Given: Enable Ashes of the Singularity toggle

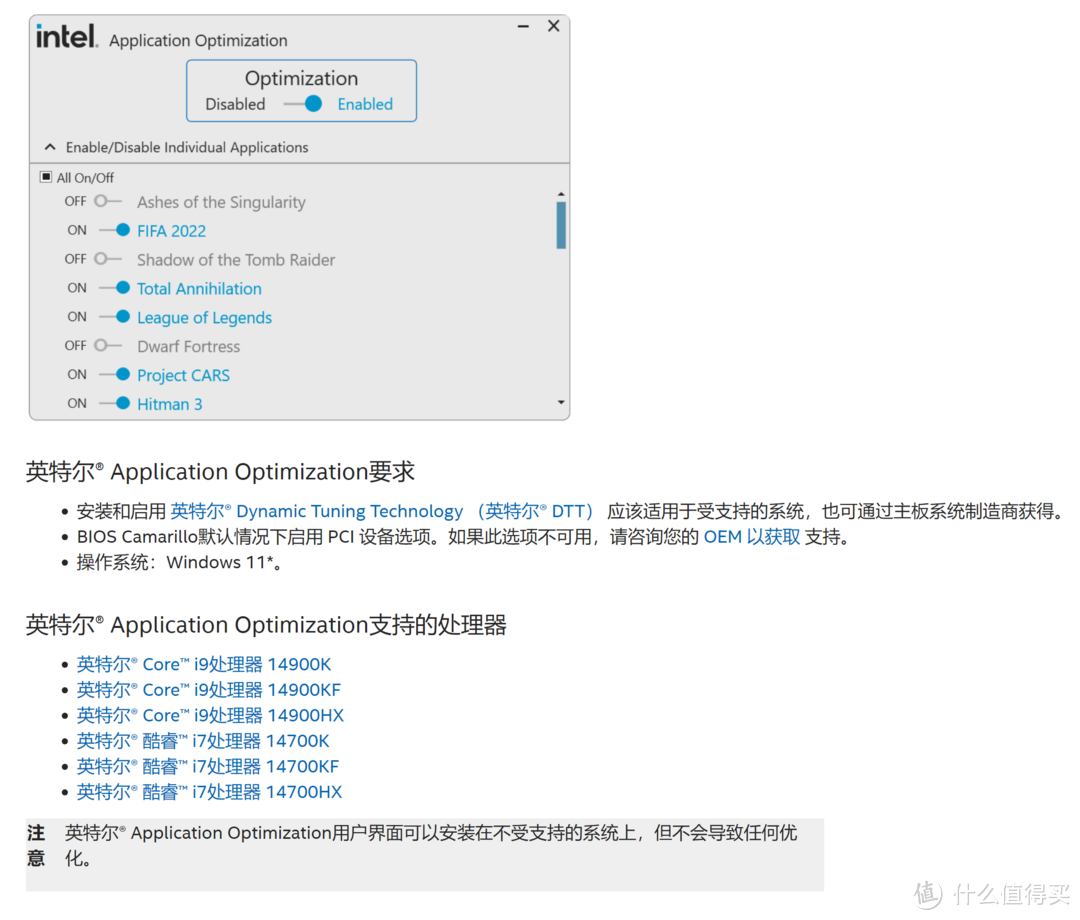Looking at the screenshot, I should (108, 201).
